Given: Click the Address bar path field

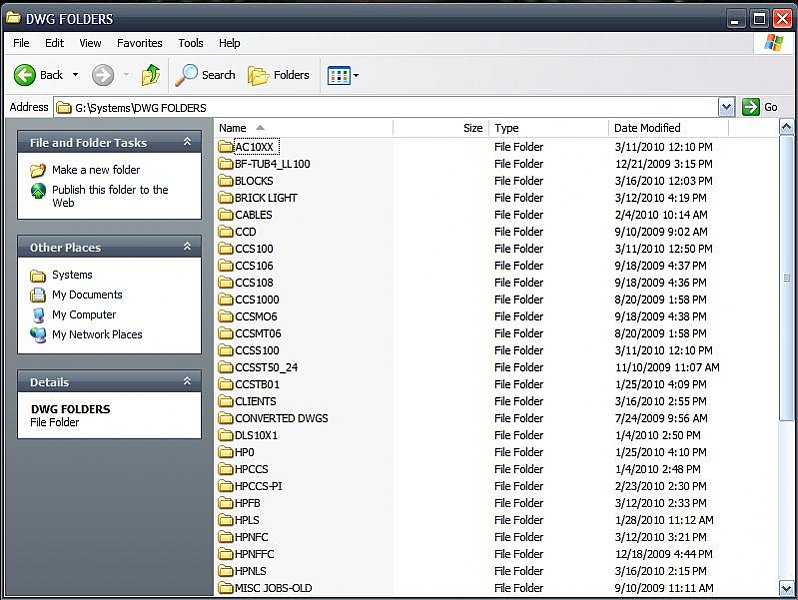Looking at the screenshot, I should point(386,107).
